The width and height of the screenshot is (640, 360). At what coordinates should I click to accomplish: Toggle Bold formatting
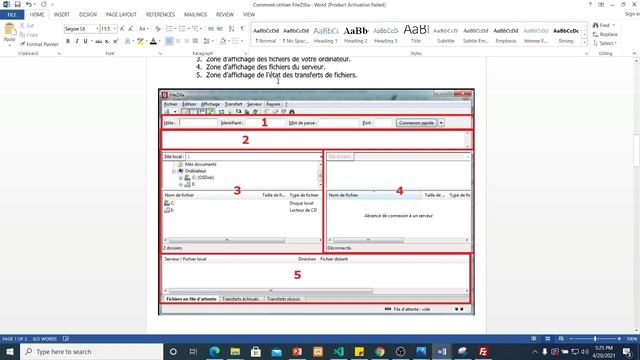pos(68,41)
